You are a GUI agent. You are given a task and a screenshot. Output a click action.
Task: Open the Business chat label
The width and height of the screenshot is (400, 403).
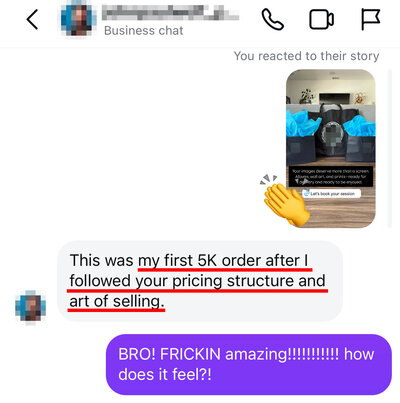tap(144, 31)
